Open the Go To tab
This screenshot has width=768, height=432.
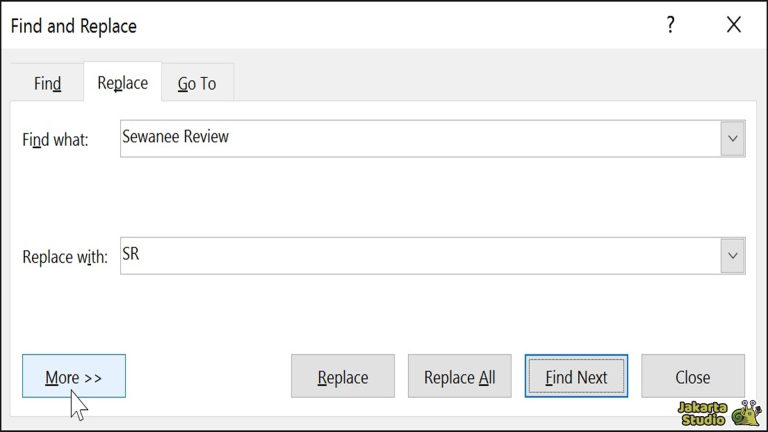(x=197, y=83)
